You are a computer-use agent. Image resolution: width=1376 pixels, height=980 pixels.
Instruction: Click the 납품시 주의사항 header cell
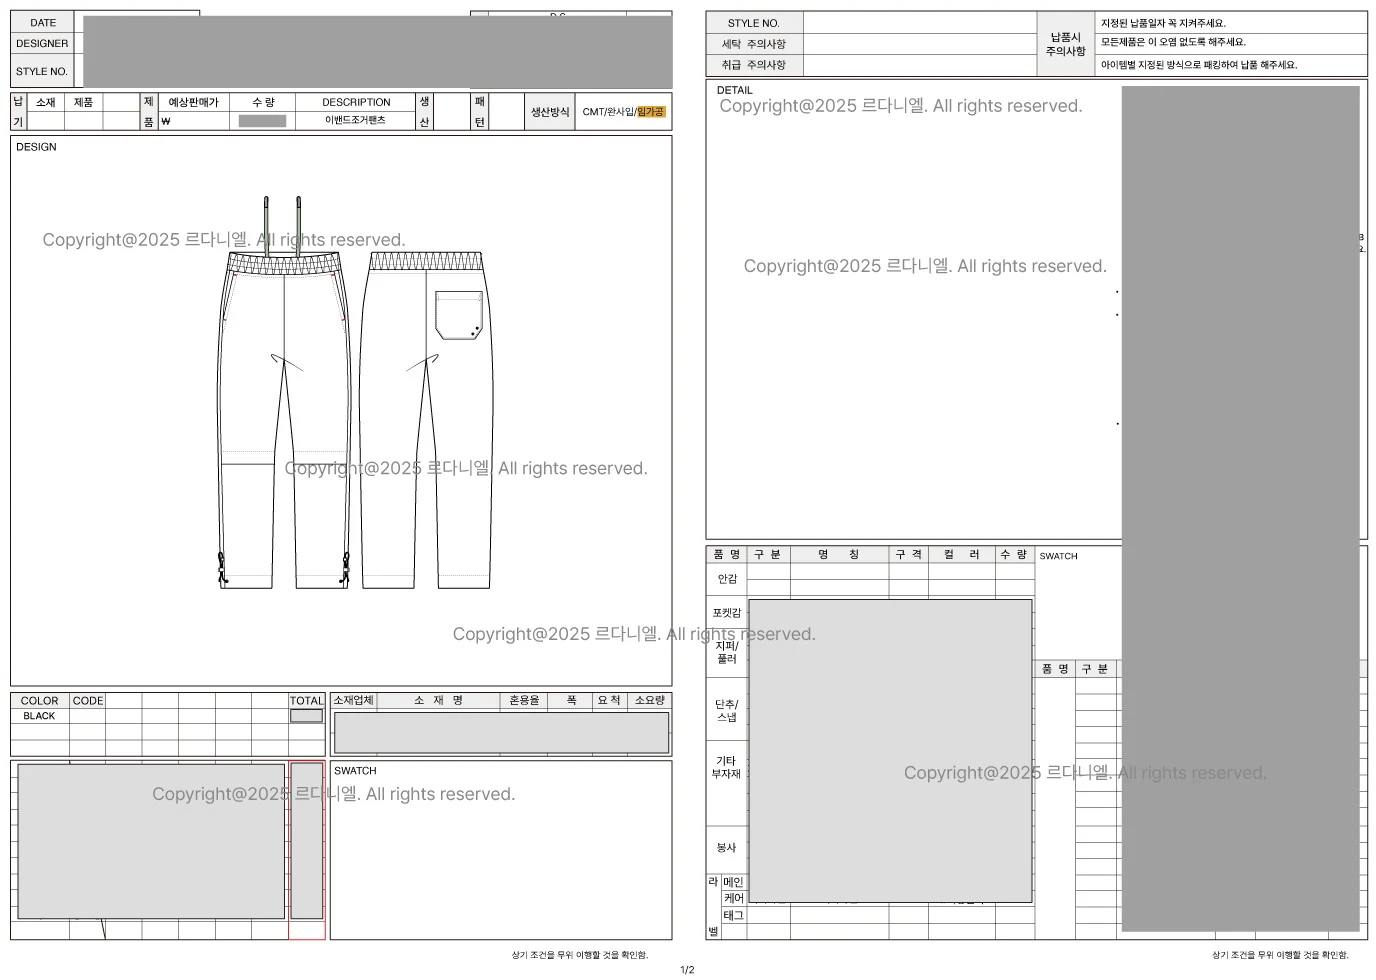(x=1065, y=44)
